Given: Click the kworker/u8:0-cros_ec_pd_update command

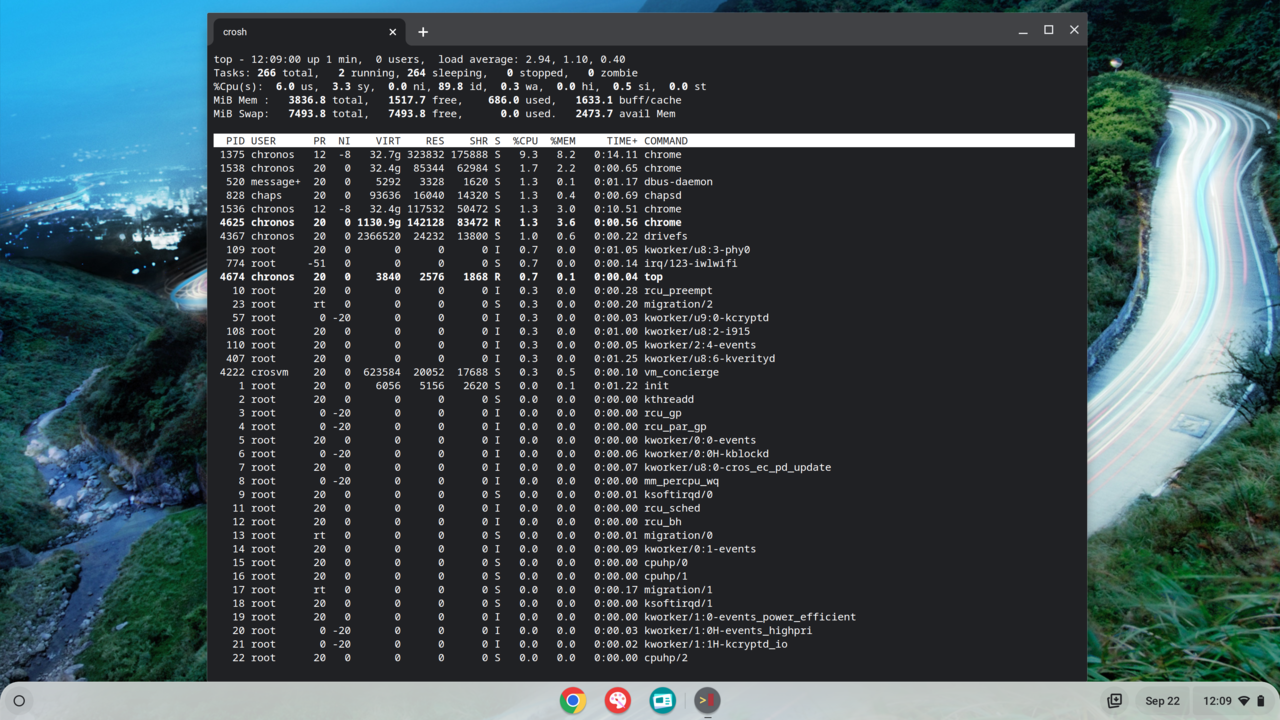Looking at the screenshot, I should (738, 467).
